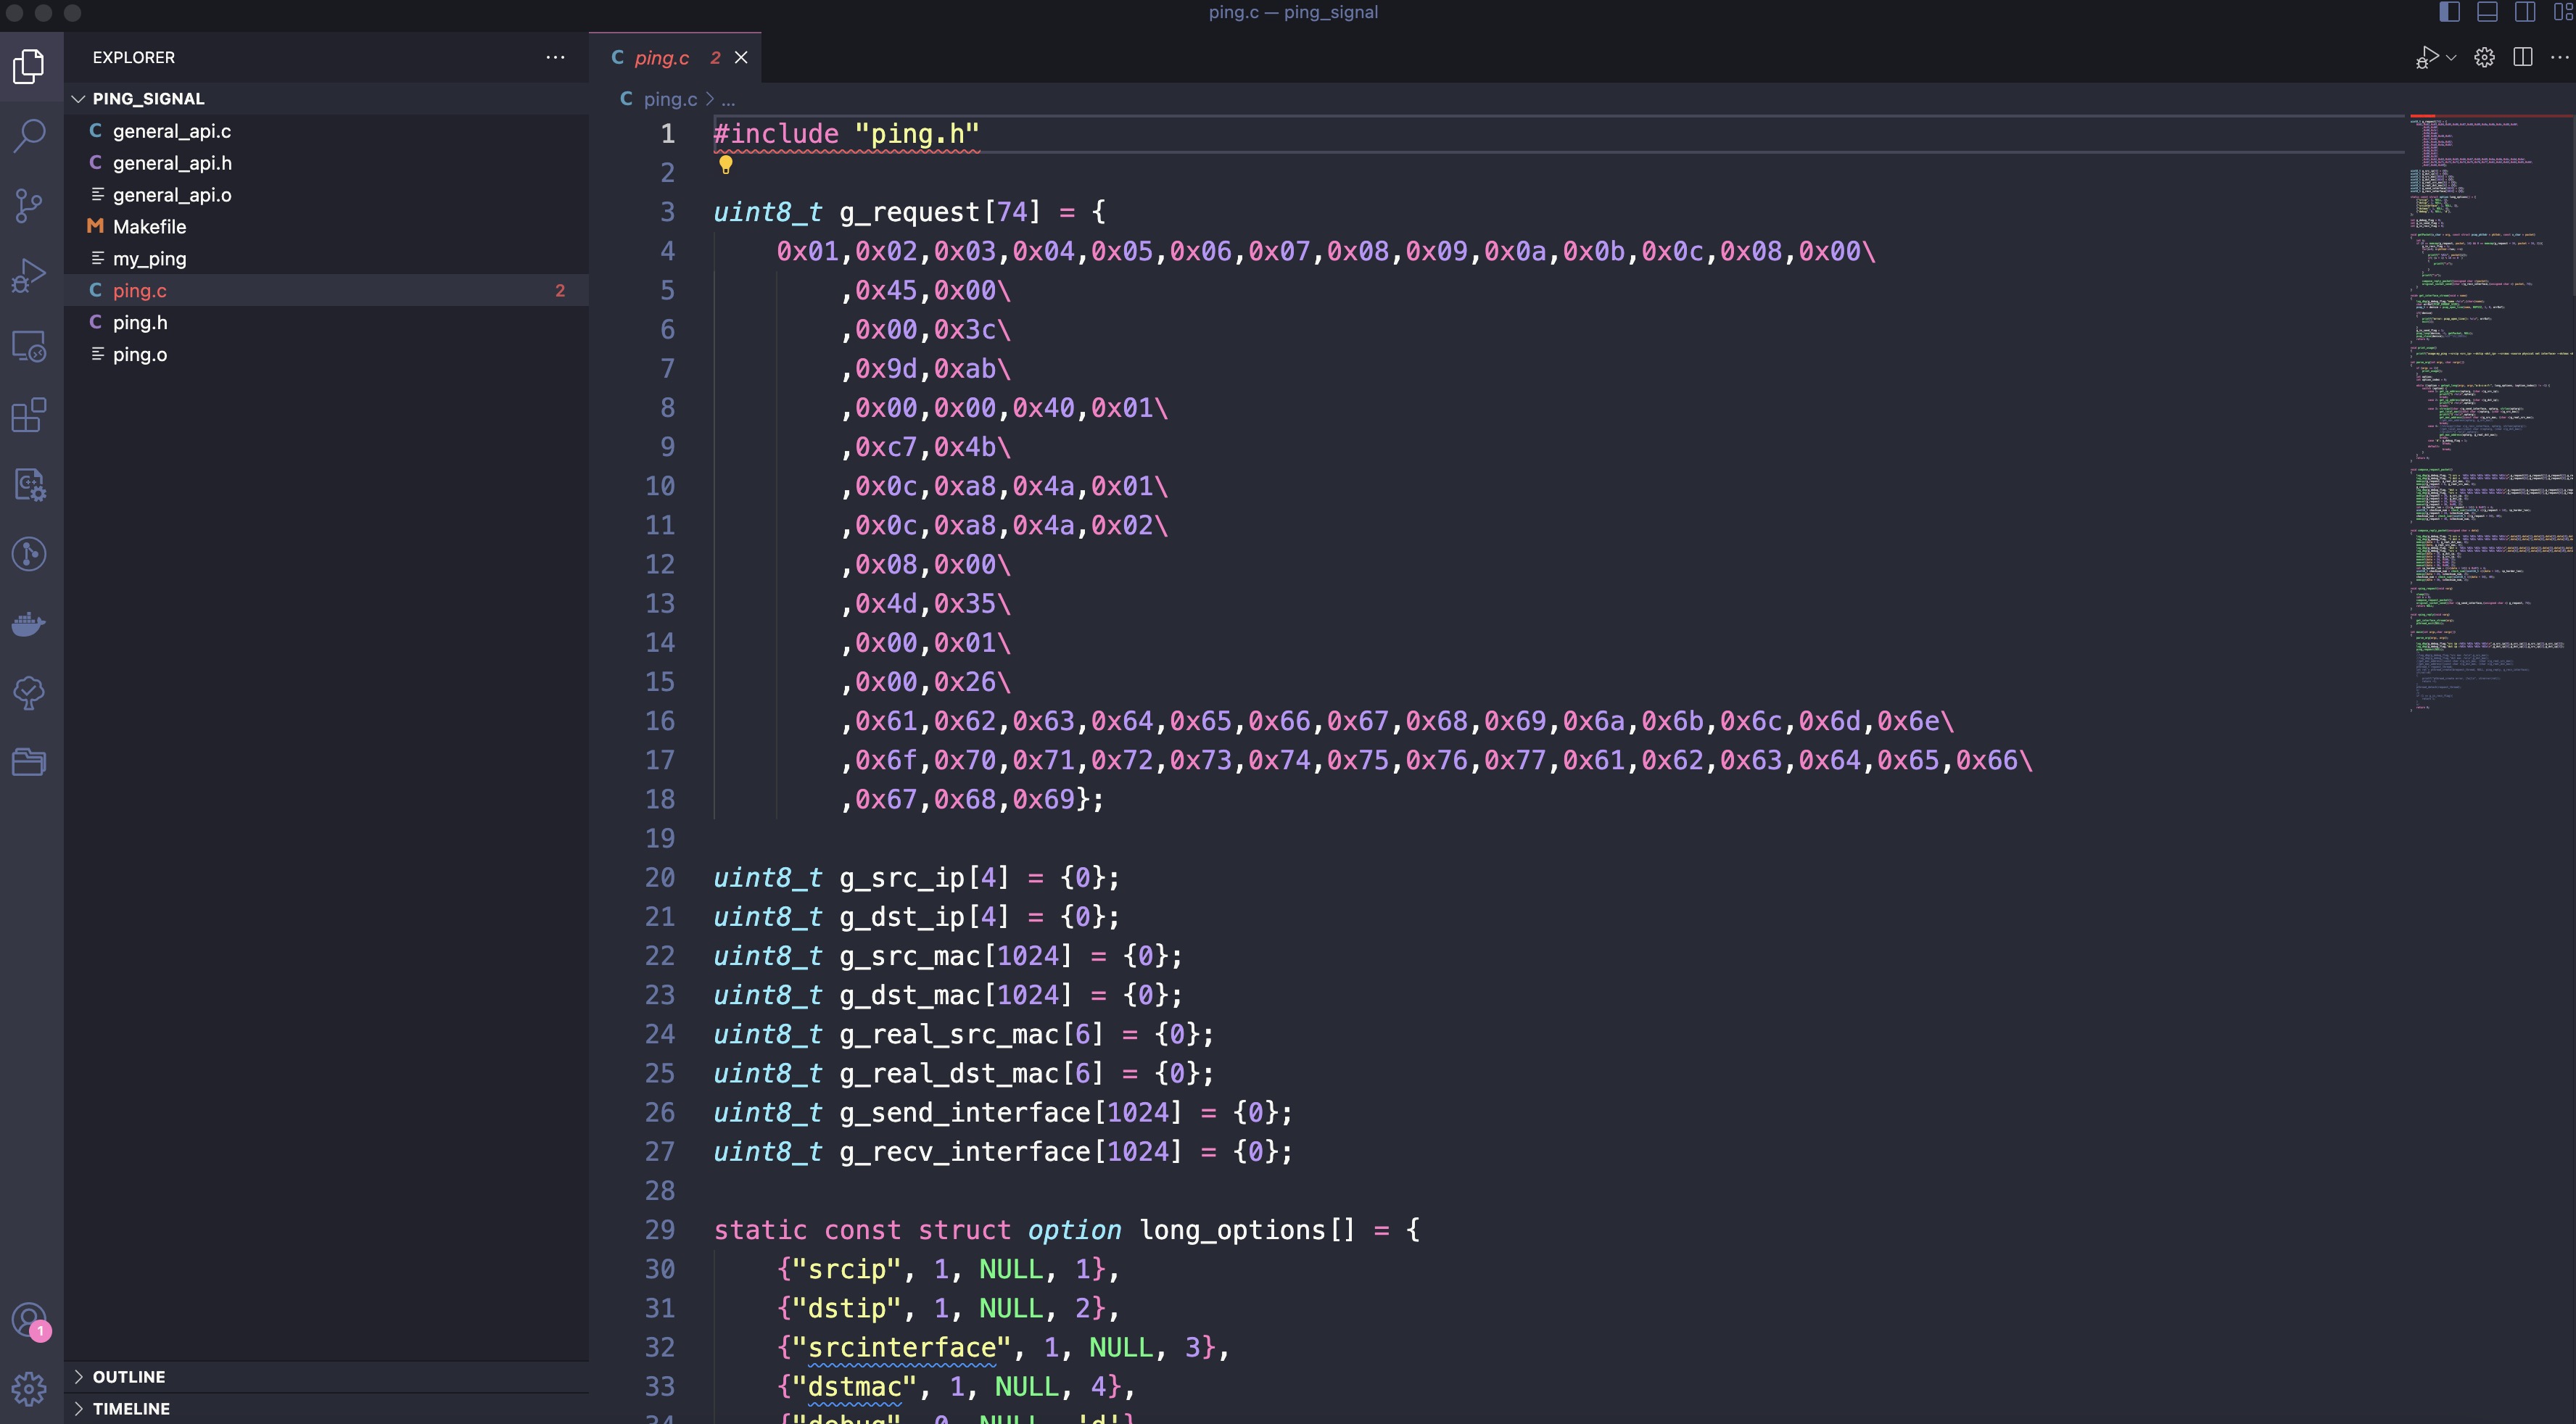Open the Docker view icon
This screenshot has width=2576, height=1424.
click(x=29, y=624)
